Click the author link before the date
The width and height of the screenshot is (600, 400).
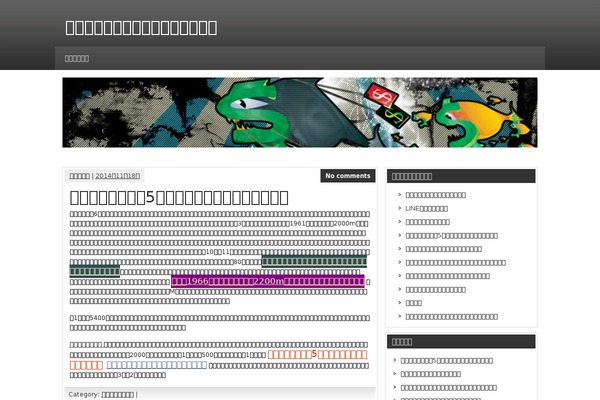pos(80,176)
